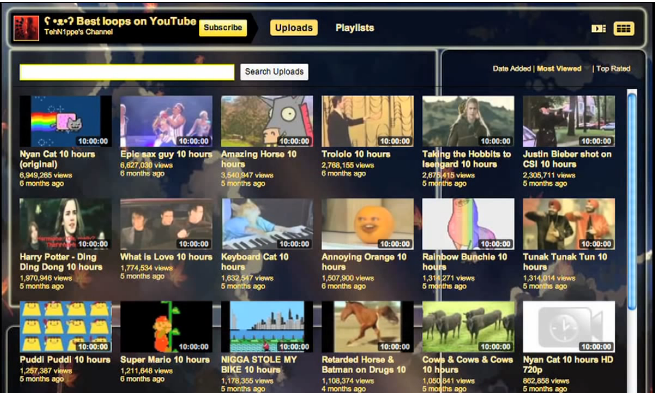
Task: Open Cows & Cows & Cows thumbnail
Action: pyautogui.click(x=468, y=327)
